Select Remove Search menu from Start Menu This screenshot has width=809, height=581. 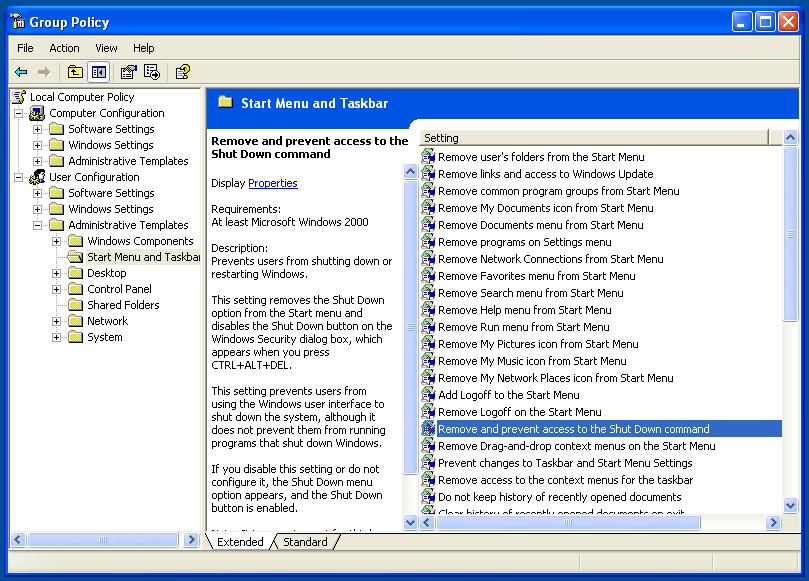(530, 293)
